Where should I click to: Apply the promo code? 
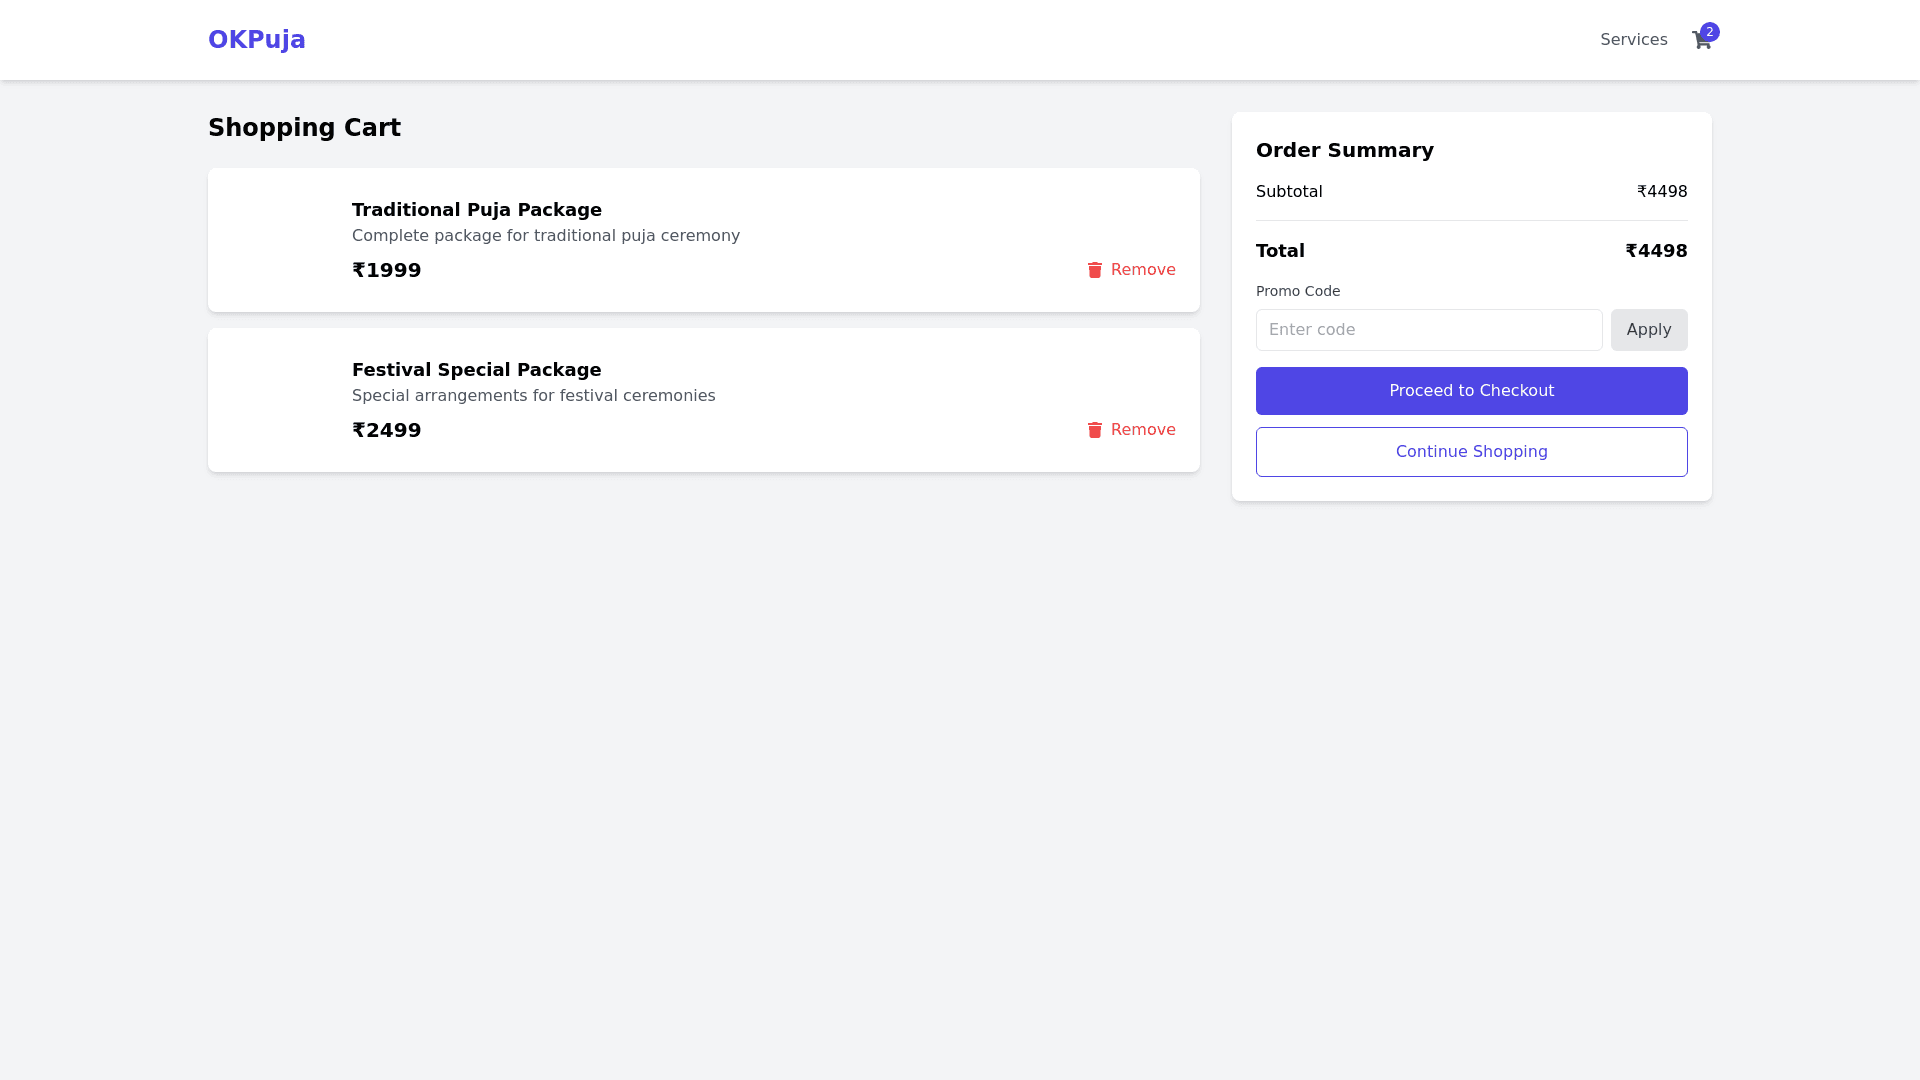(x=1648, y=330)
